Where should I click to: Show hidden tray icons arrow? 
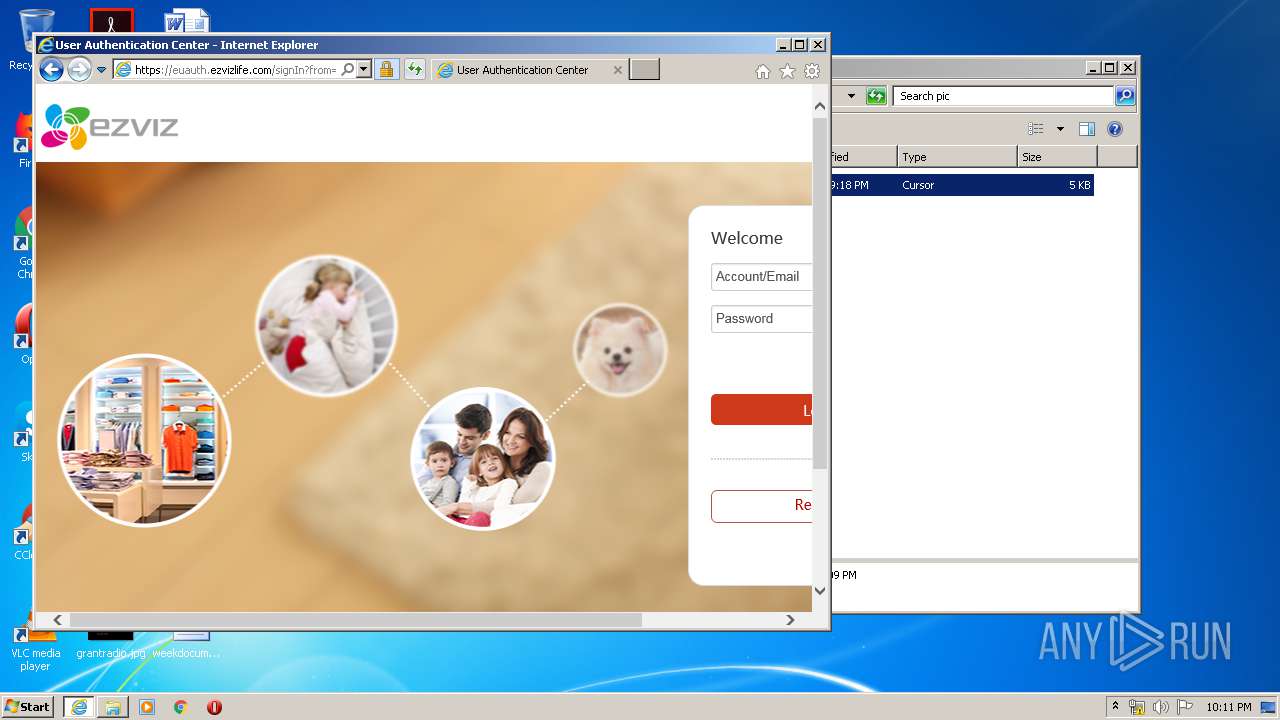1115,707
